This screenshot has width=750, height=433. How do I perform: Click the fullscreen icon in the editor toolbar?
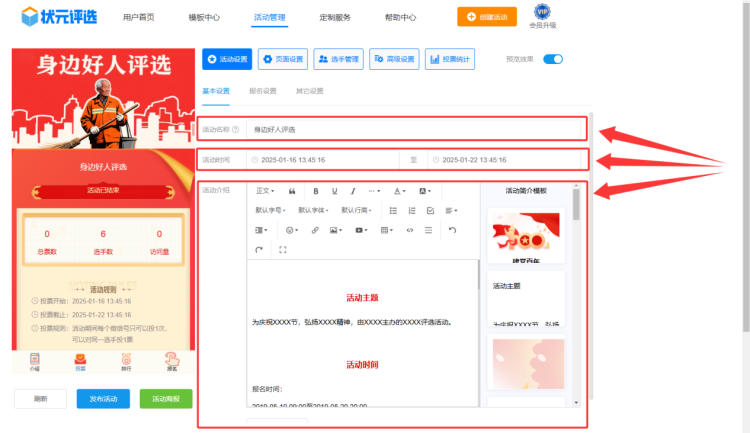pyautogui.click(x=283, y=250)
